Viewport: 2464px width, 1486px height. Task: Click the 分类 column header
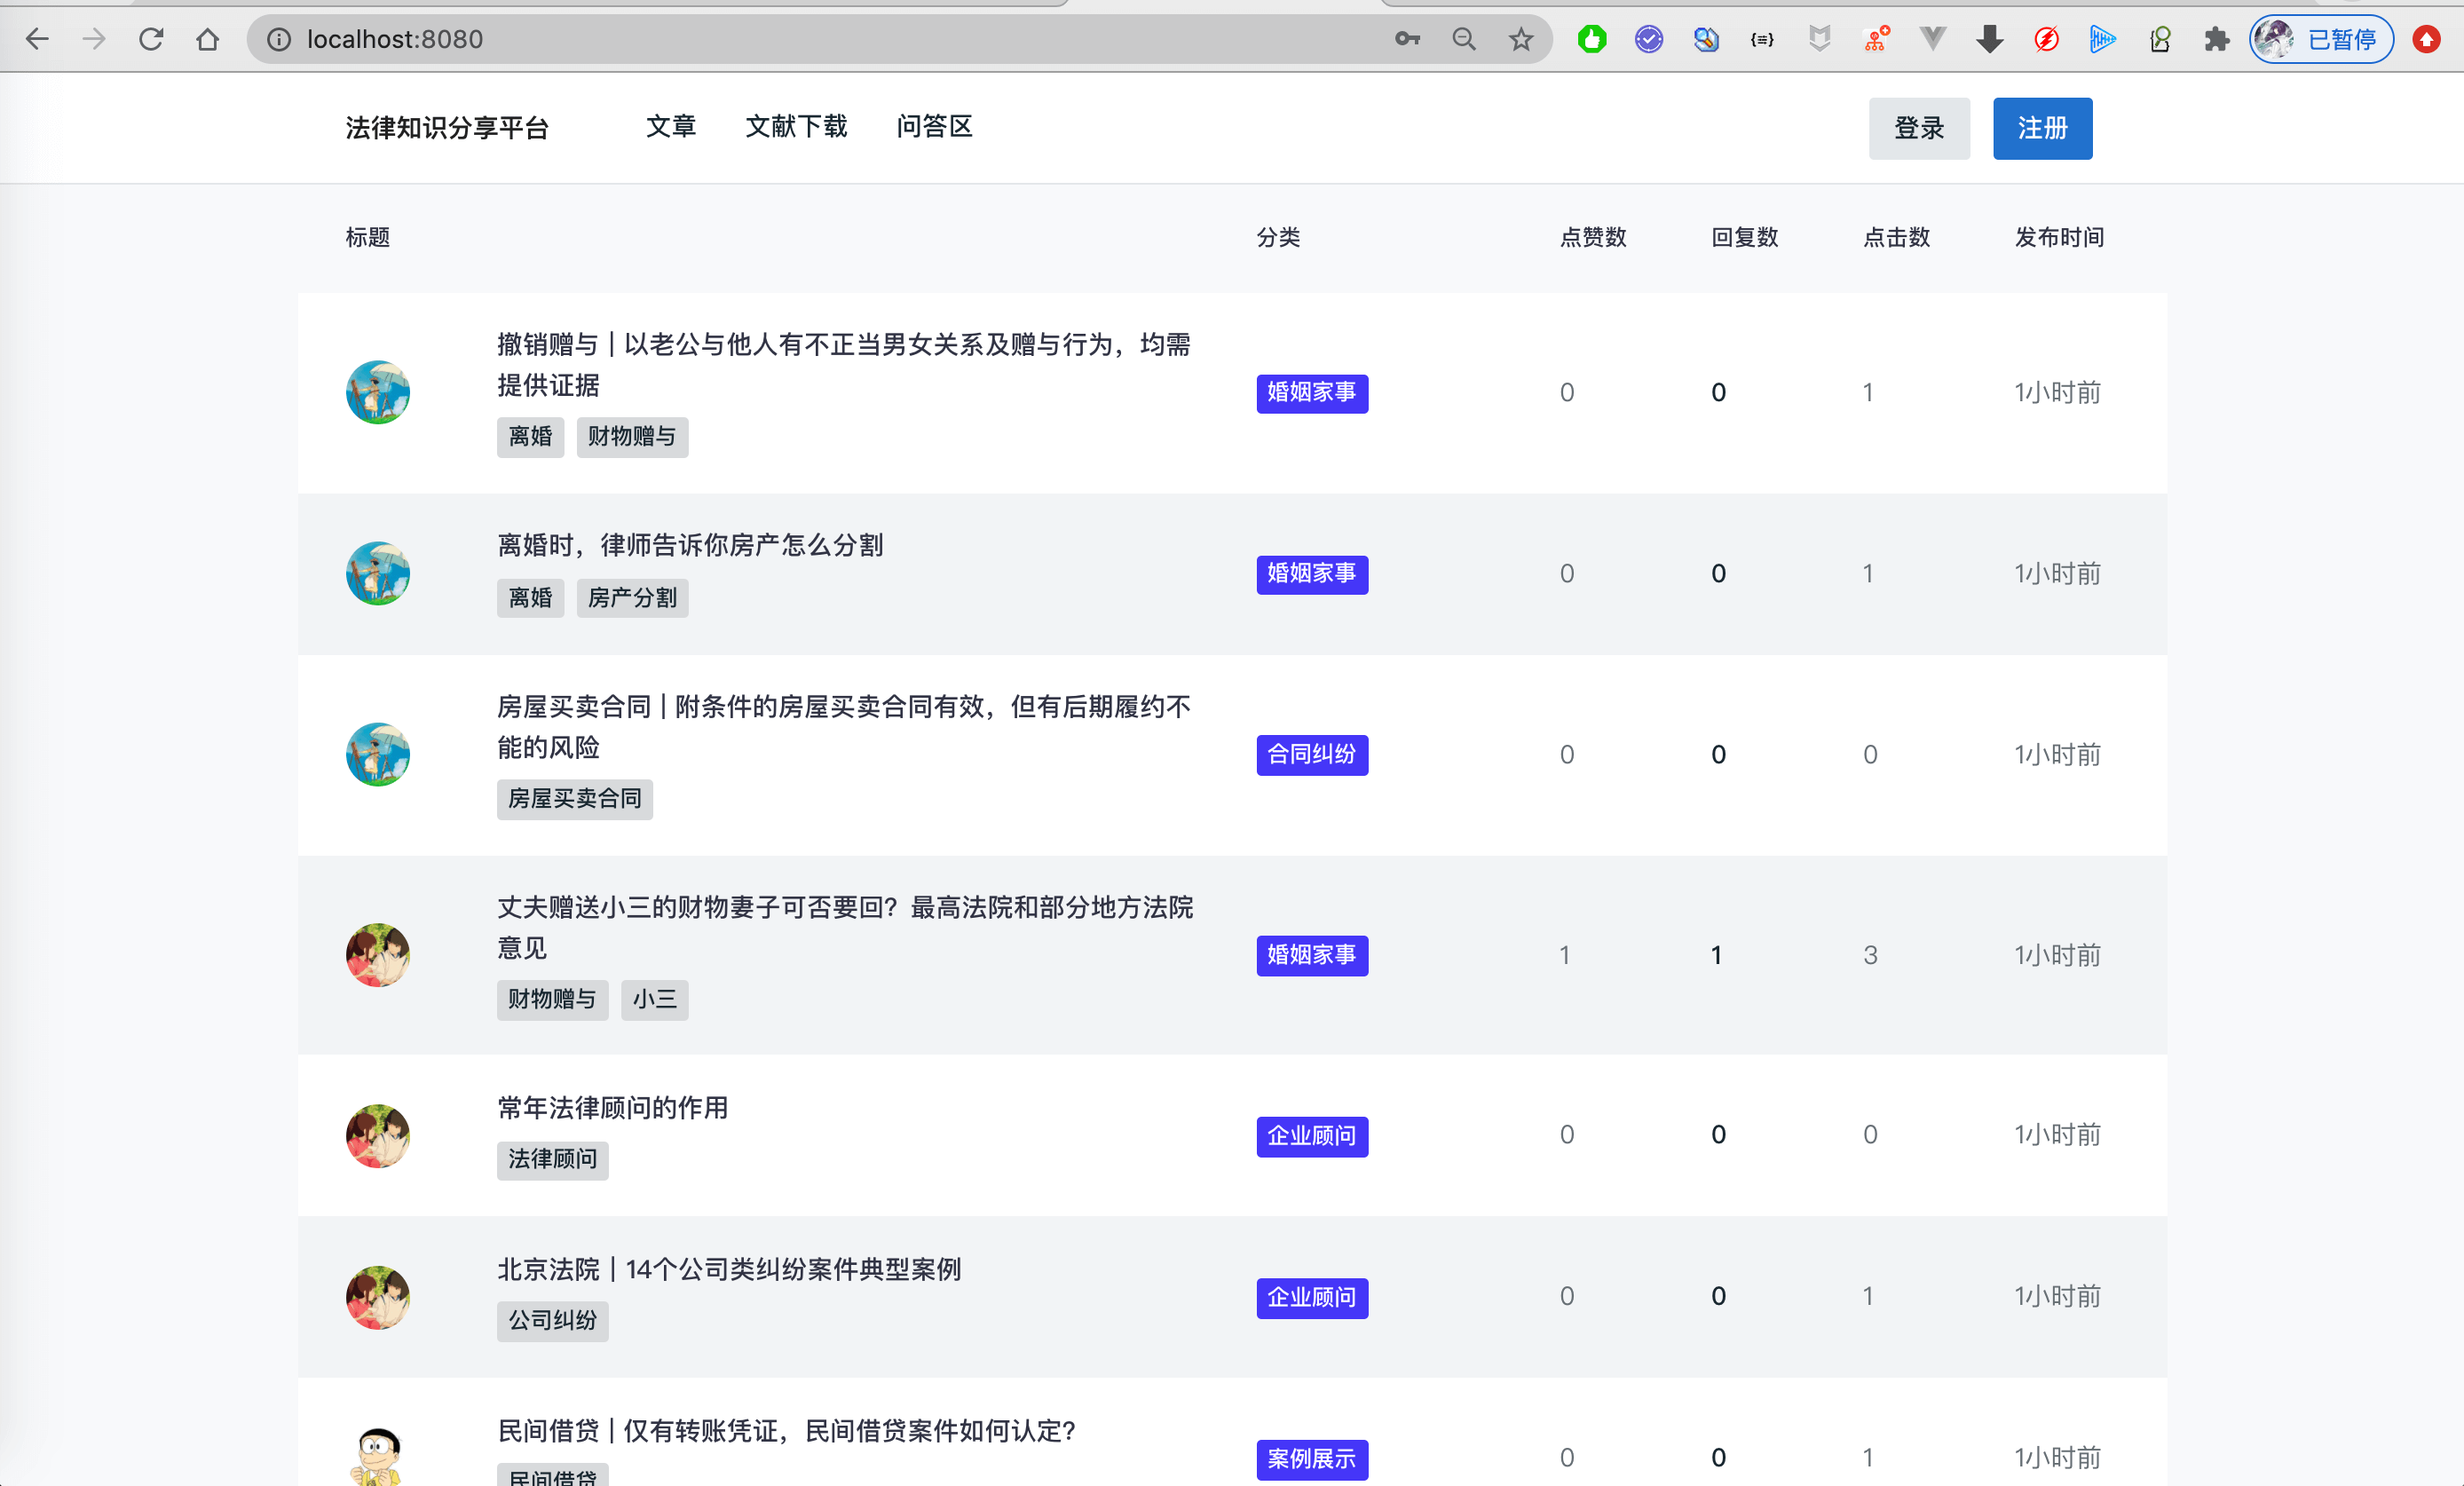click(x=1279, y=237)
